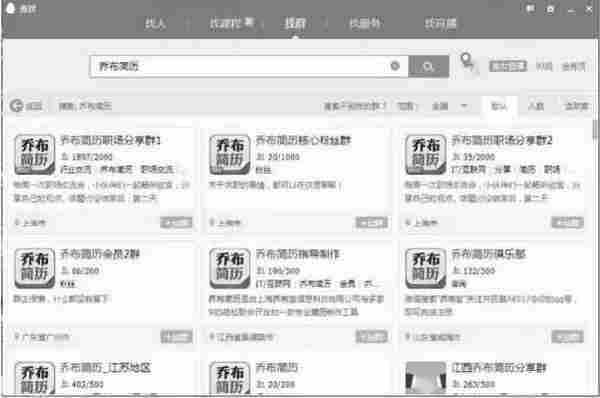Click the search magnifier button
The width and height of the screenshot is (600, 398).
click(x=428, y=67)
